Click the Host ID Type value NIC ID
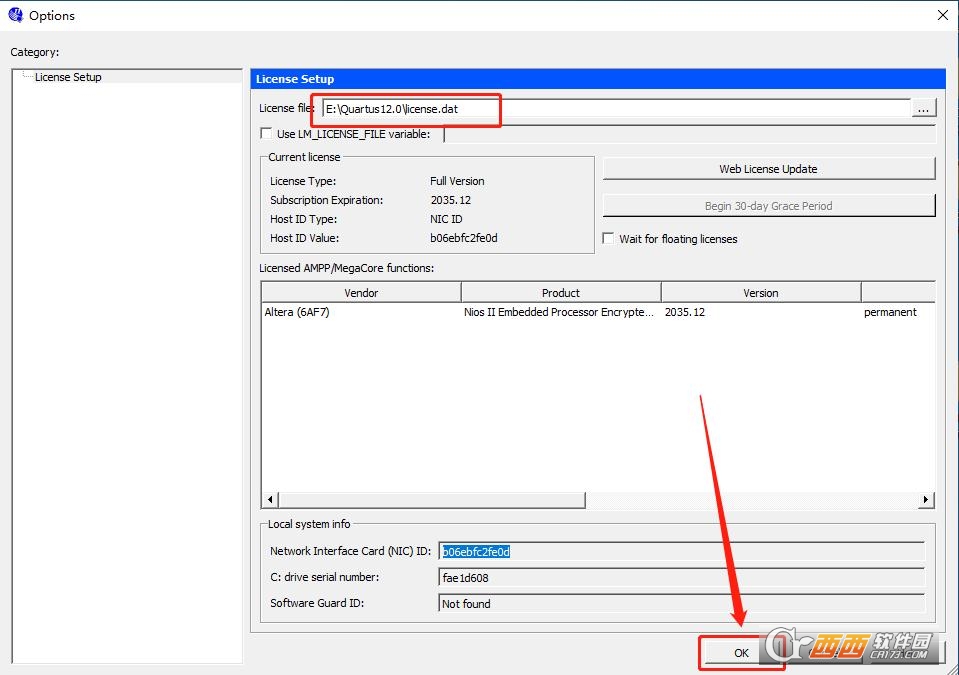 tap(446, 219)
